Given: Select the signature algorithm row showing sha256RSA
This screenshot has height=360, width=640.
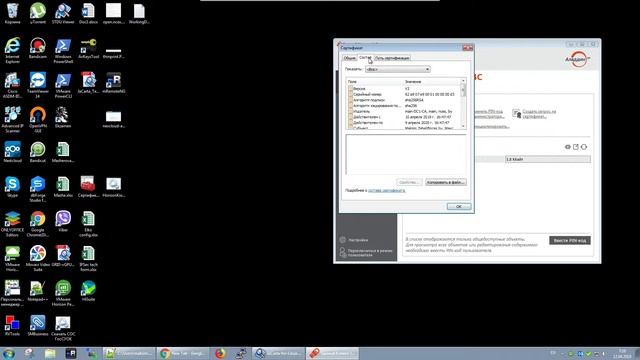Looking at the screenshot, I should pyautogui.click(x=405, y=100).
